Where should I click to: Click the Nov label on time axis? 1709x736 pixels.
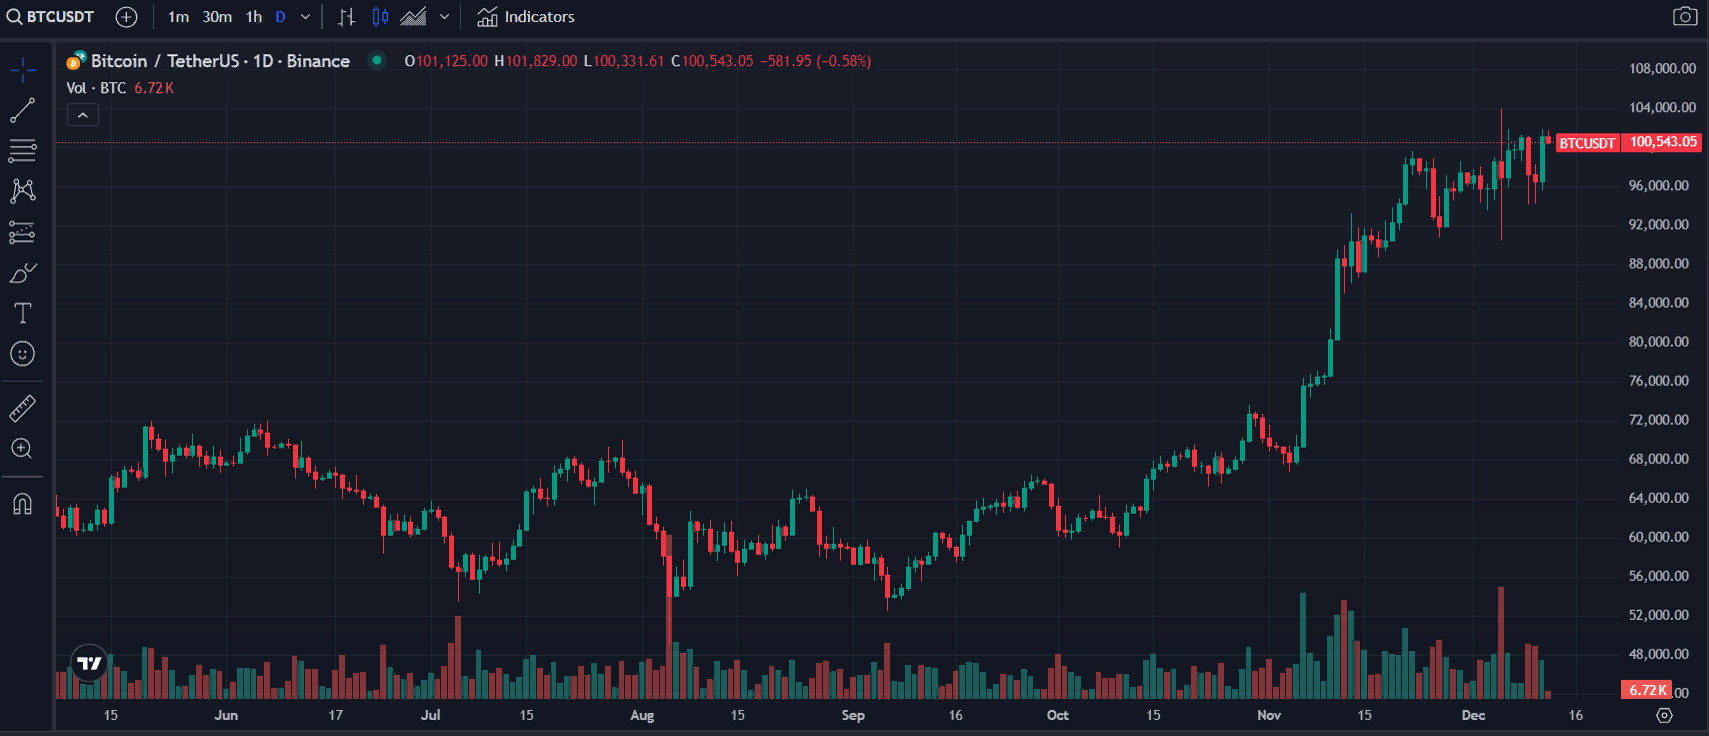pos(1269,715)
